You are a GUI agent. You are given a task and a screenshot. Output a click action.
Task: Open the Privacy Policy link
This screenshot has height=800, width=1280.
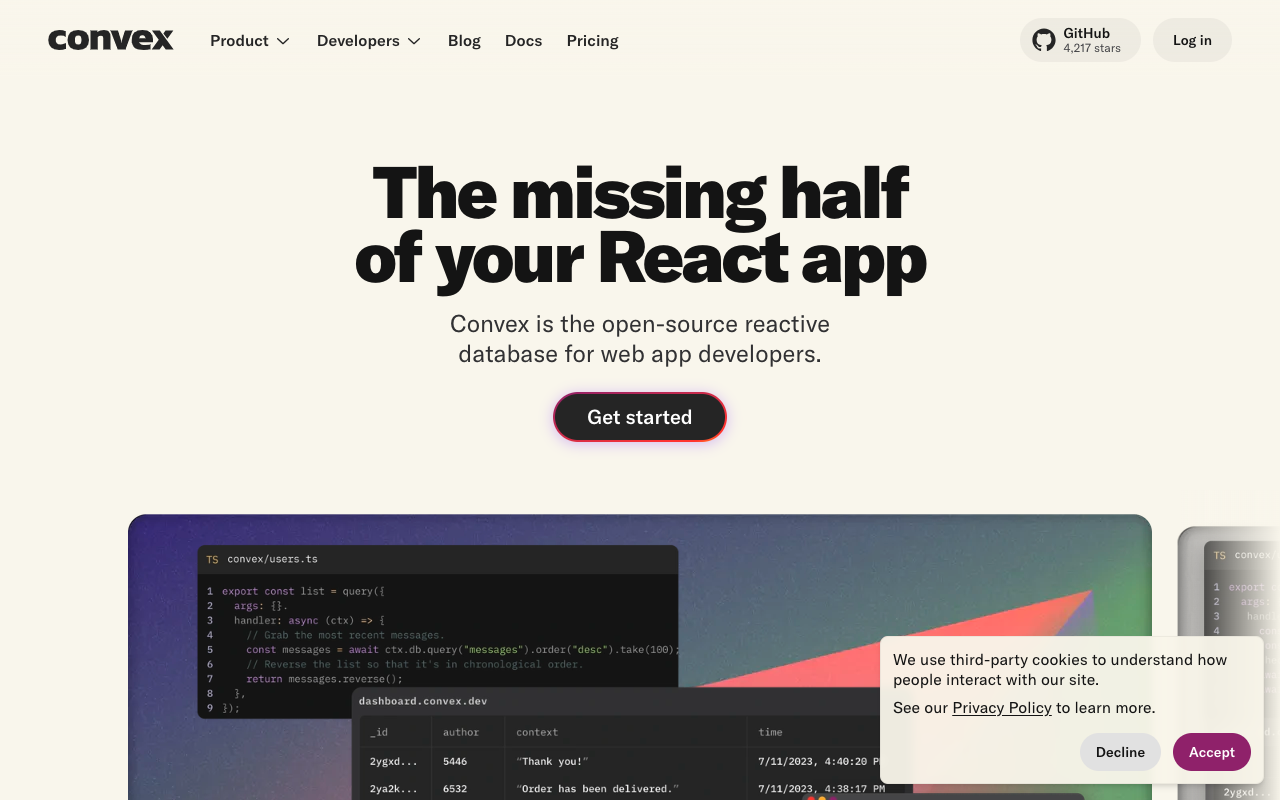[x=1002, y=707]
